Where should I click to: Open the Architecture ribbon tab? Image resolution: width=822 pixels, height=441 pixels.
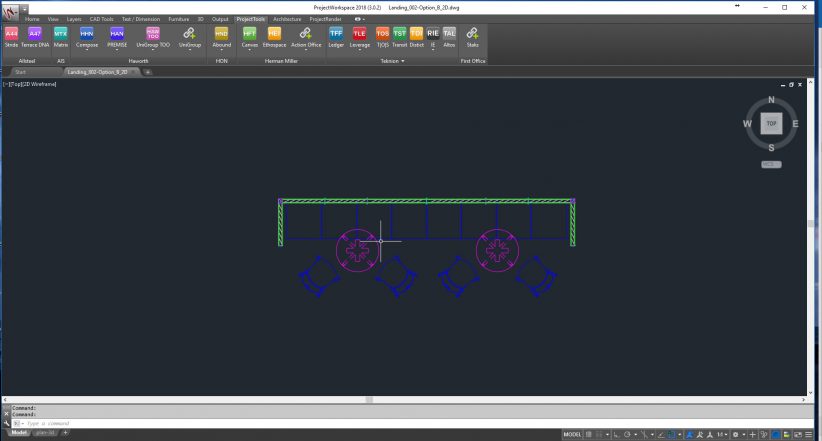click(x=288, y=19)
